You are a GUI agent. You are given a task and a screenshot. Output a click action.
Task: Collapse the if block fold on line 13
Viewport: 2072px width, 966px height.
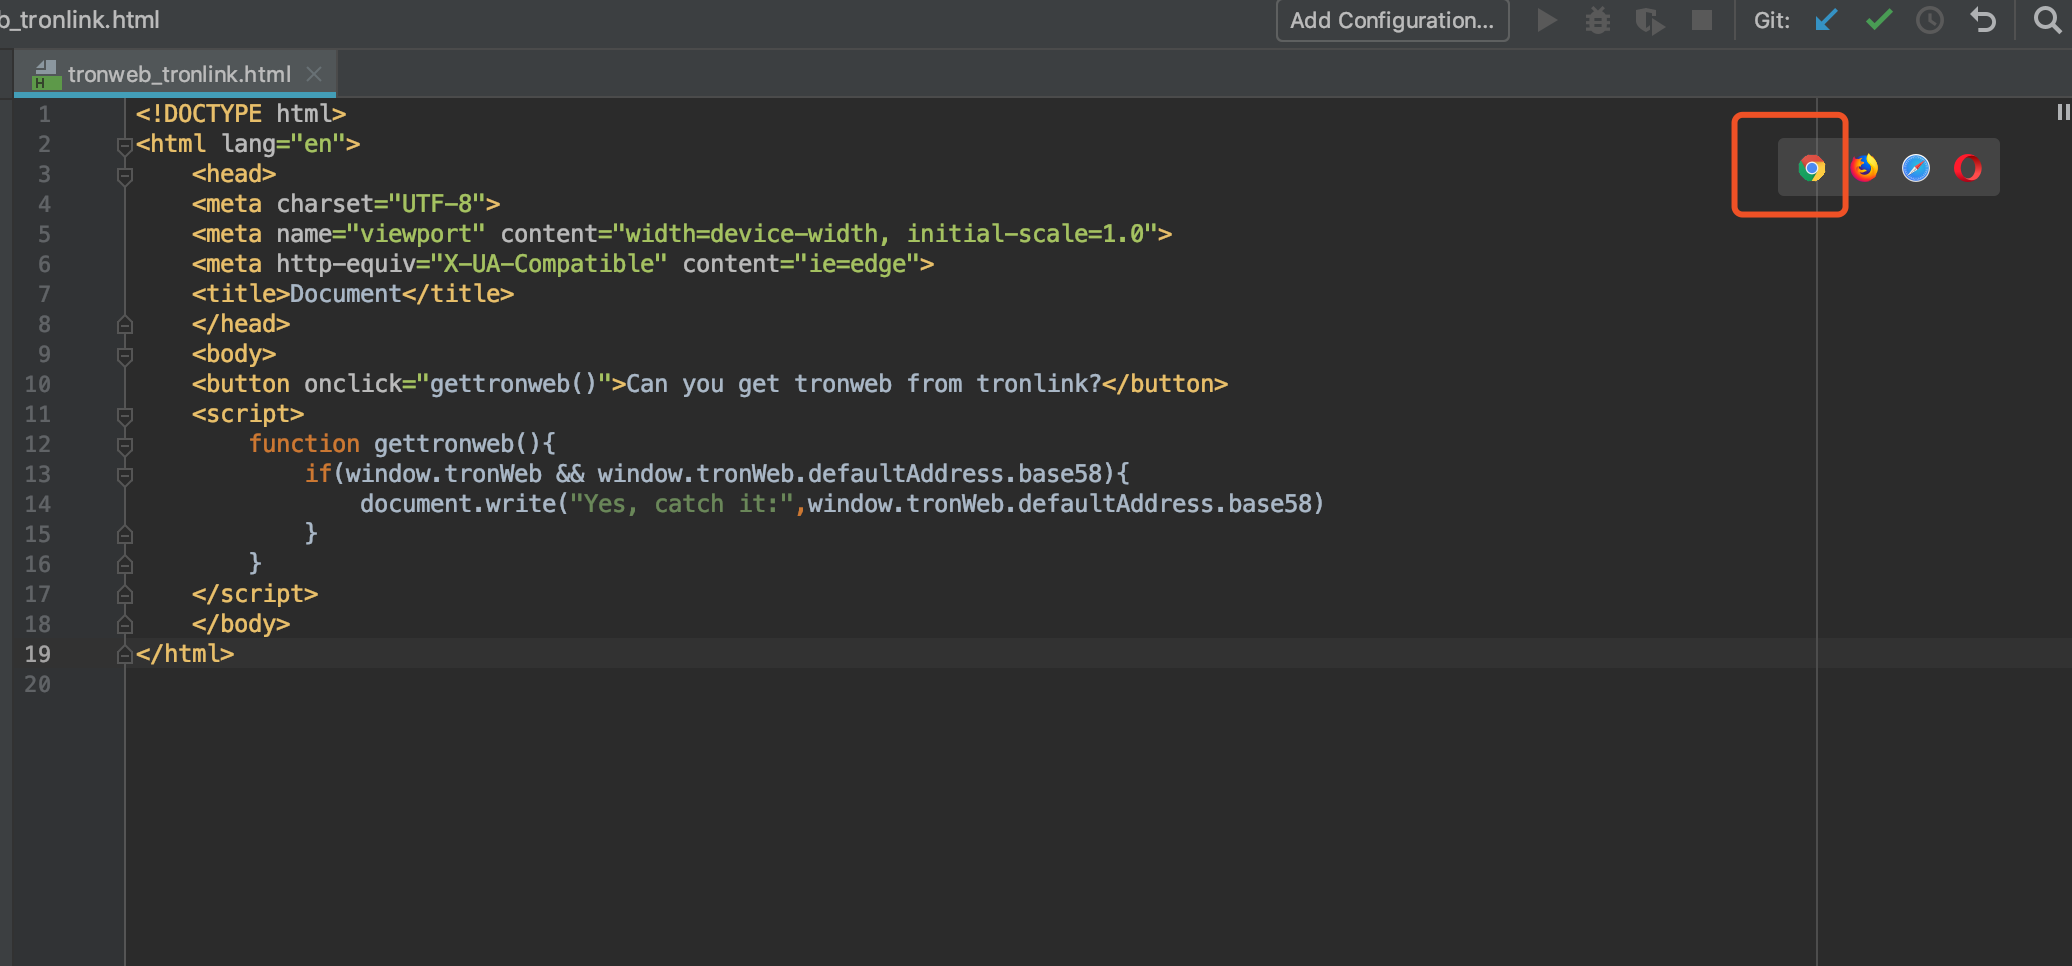point(125,476)
